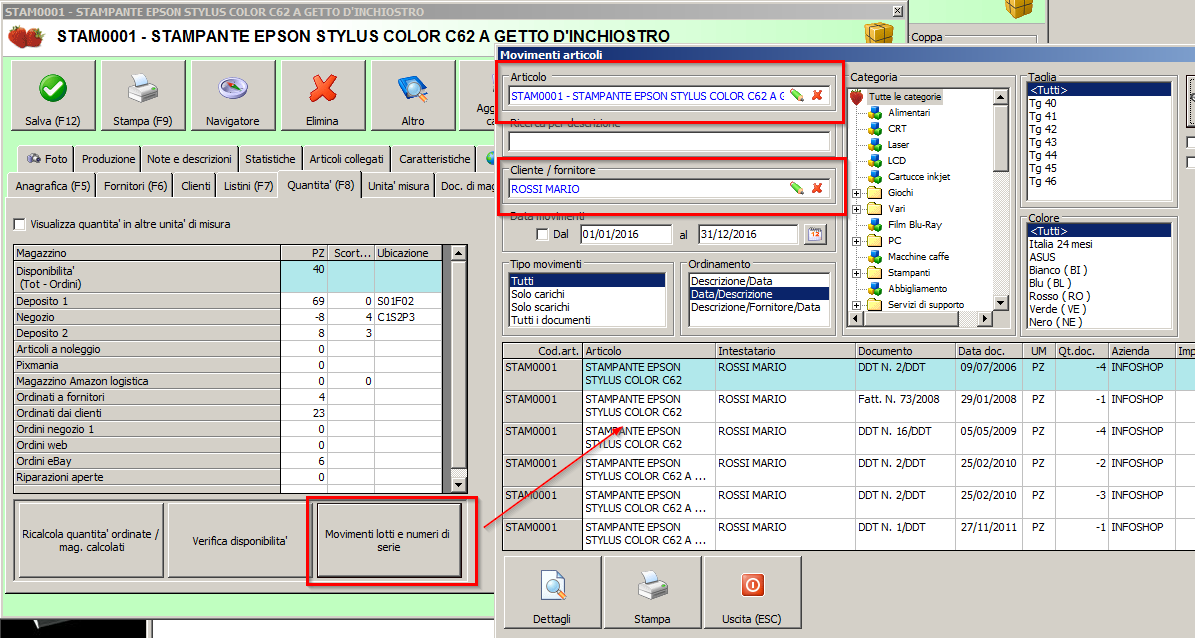Expand the Vari category node
The image size is (1195, 638).
[x=857, y=209]
